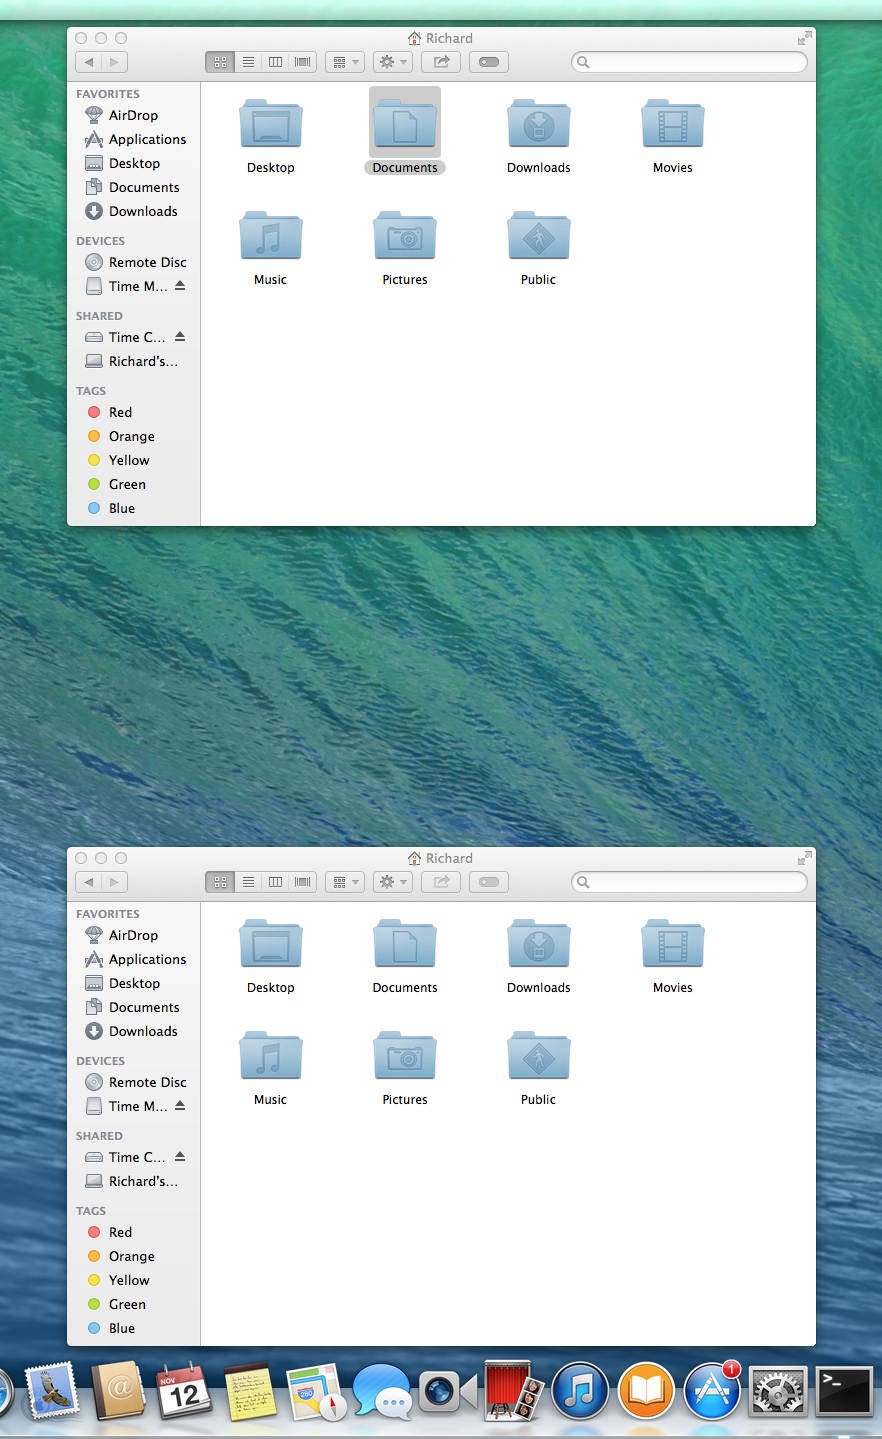This screenshot has height=1439, width=882.
Task: Select Desktop folder in lower Finder window
Action: click(270, 944)
